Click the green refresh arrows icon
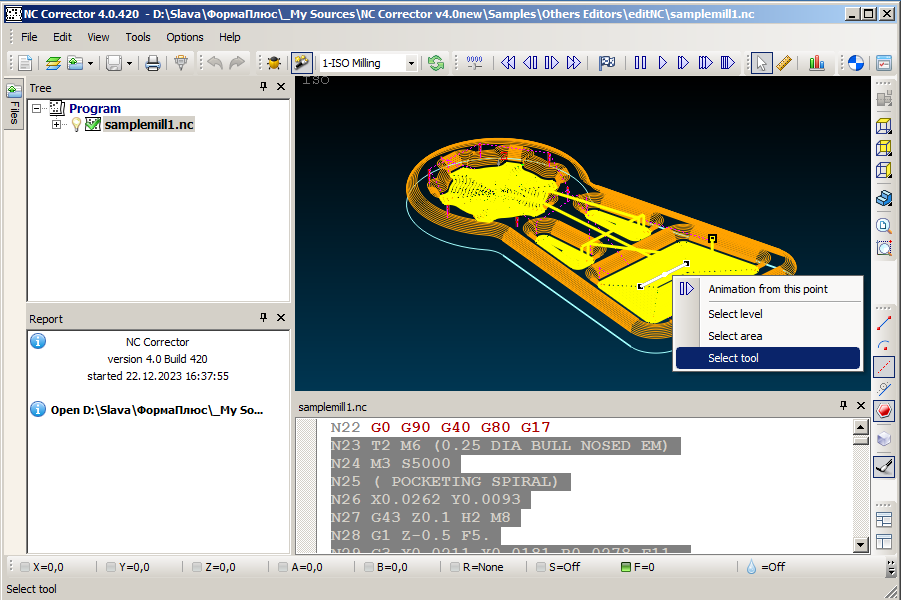The image size is (901, 600). click(436, 63)
